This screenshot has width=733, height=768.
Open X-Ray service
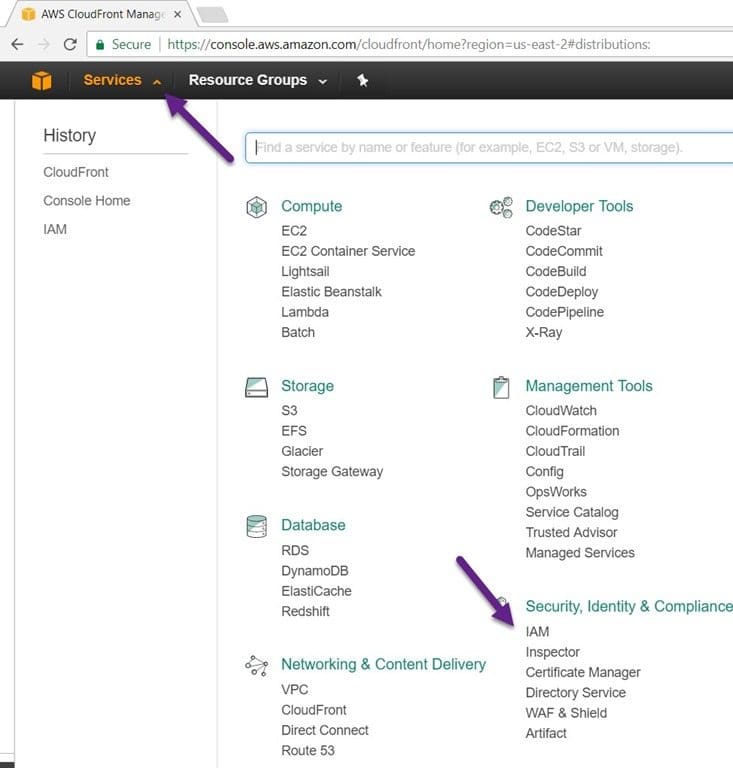(x=544, y=333)
